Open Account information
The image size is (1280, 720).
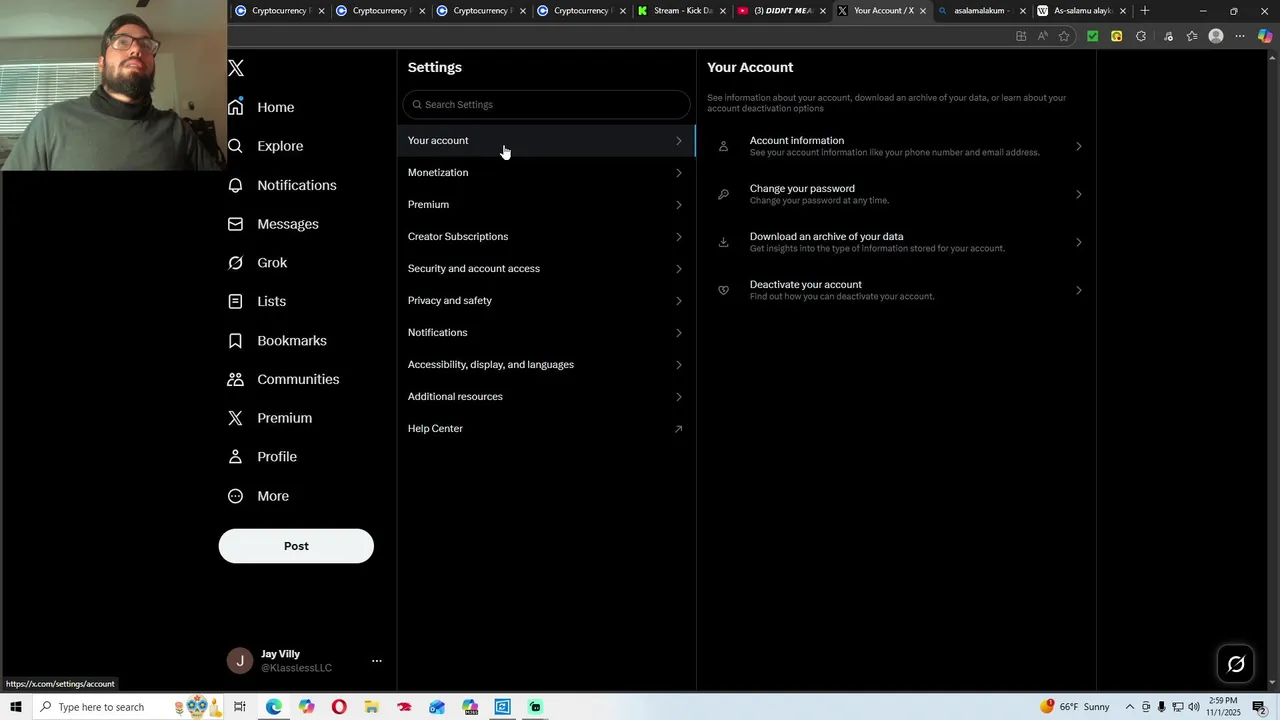(x=896, y=146)
